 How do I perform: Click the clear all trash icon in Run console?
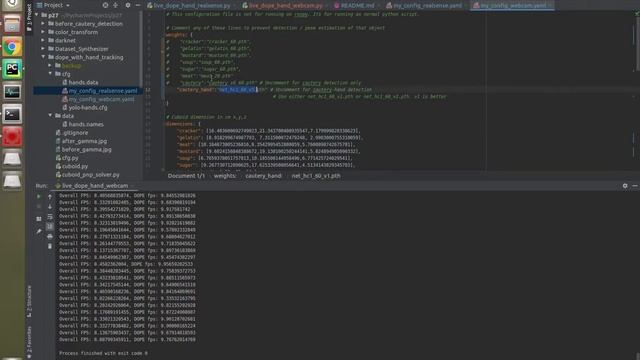[50, 246]
